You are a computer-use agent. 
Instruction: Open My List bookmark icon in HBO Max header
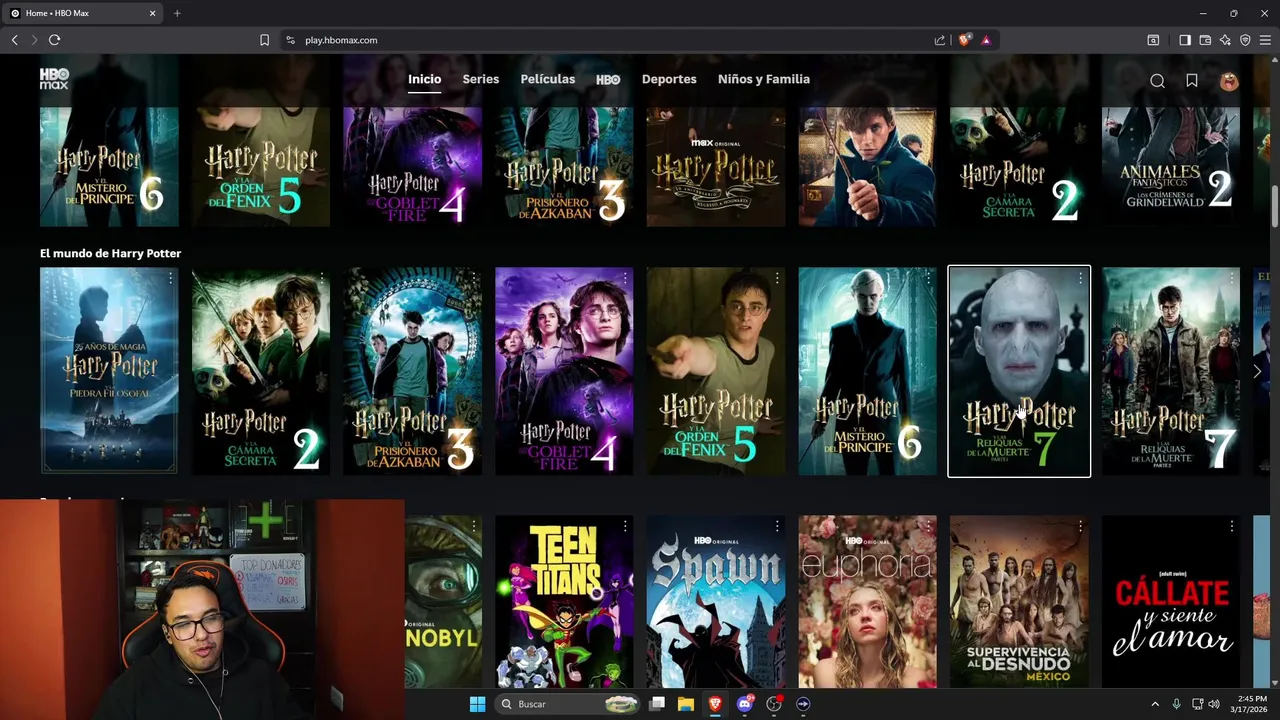[x=1192, y=81]
